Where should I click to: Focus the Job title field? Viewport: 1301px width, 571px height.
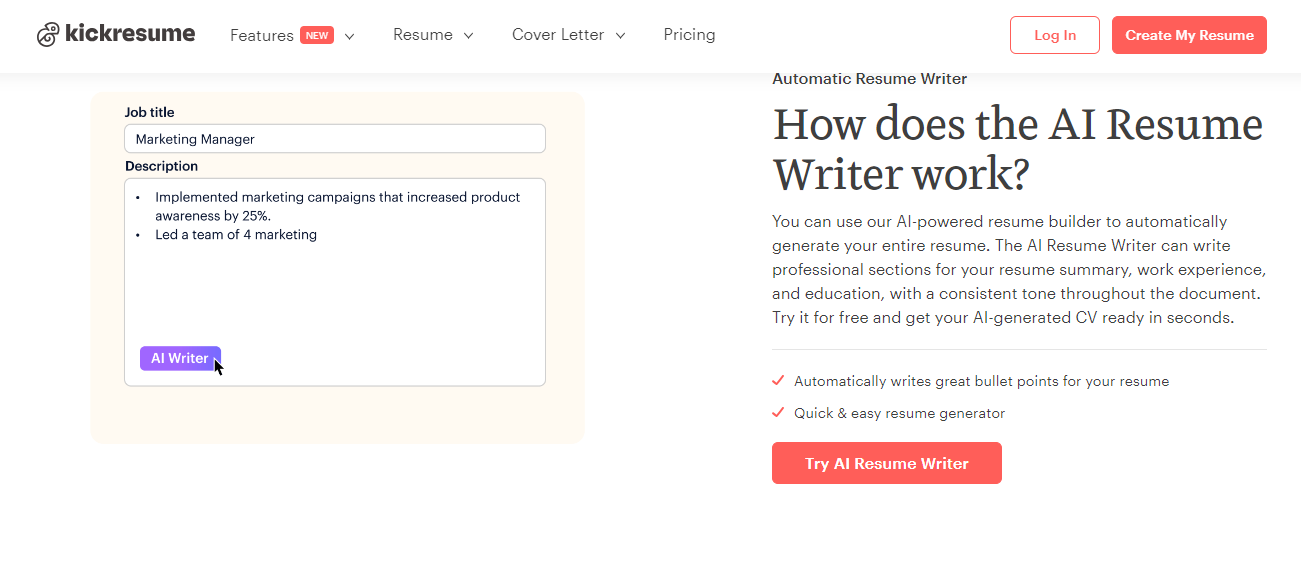(335, 139)
